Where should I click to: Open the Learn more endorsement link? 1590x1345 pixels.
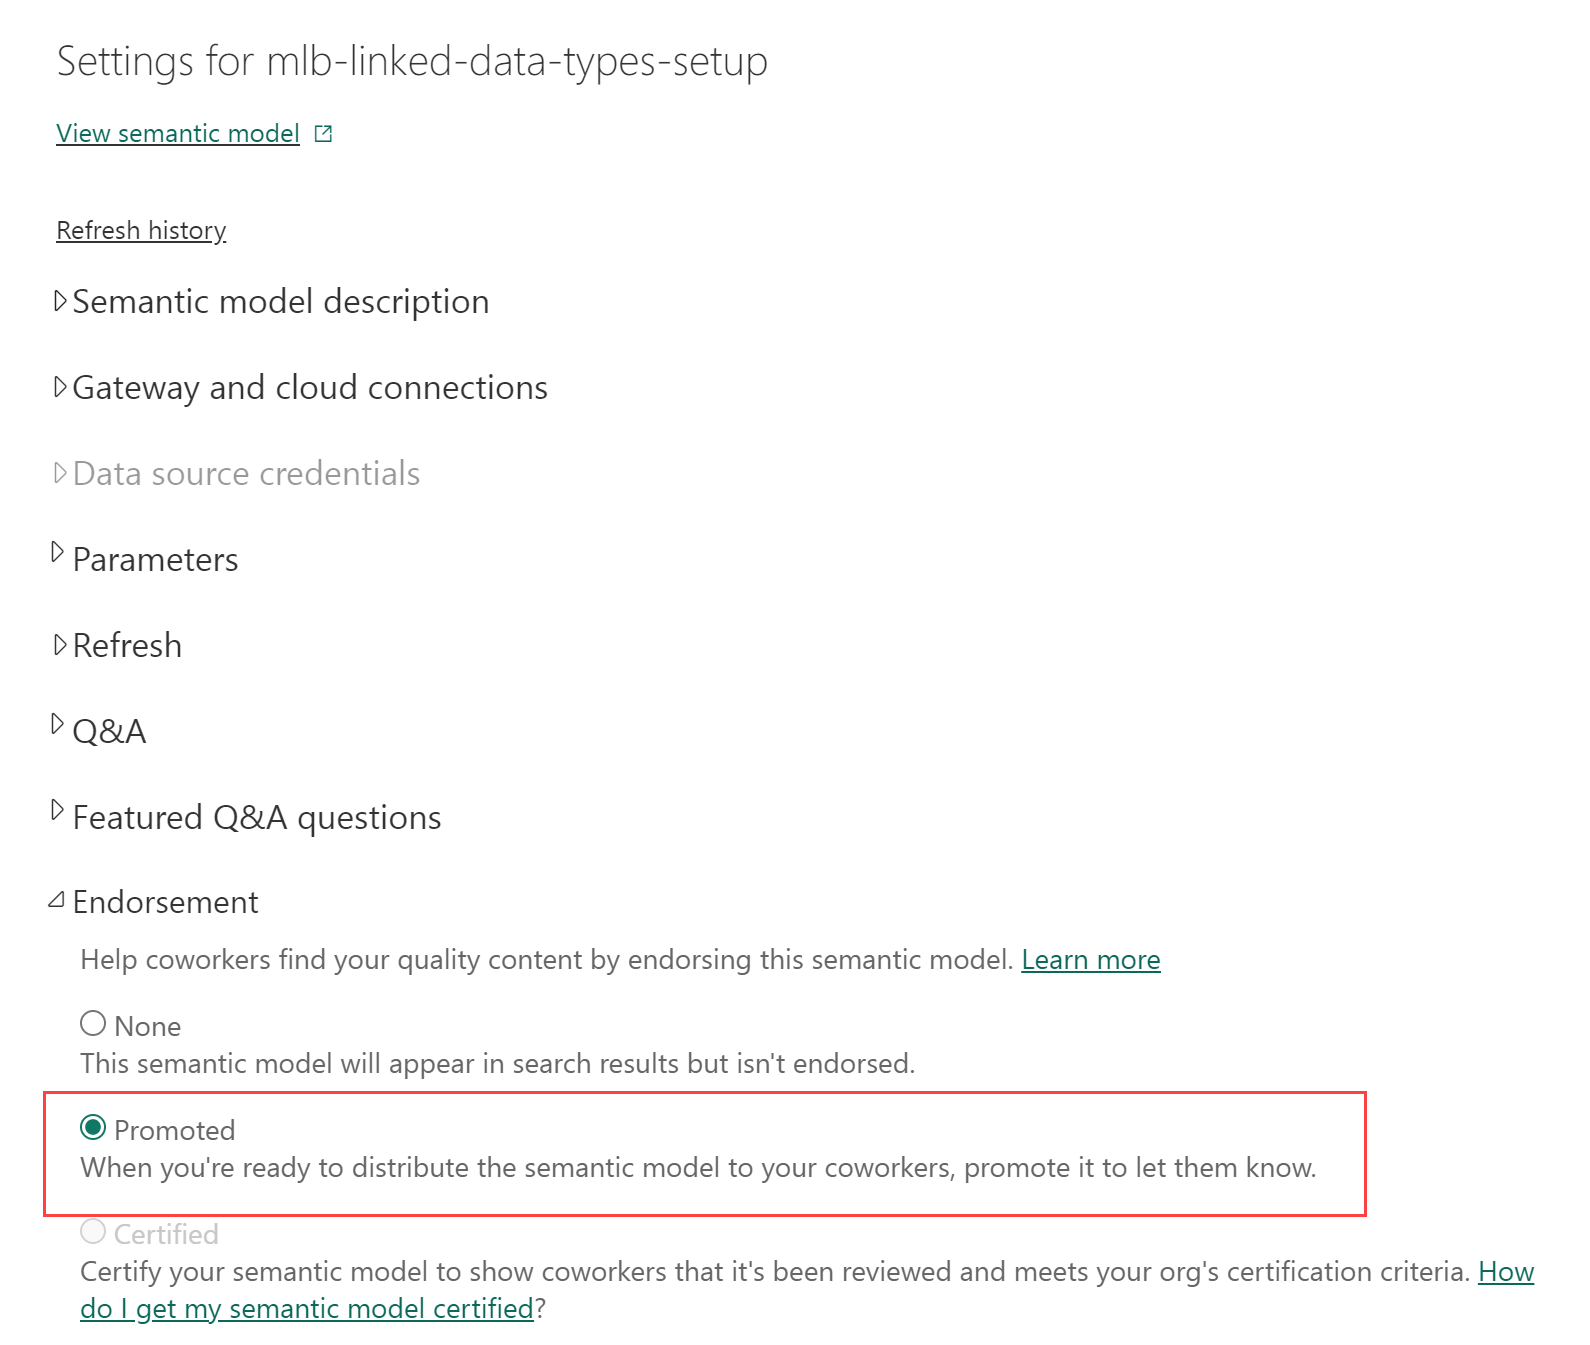pos(1090,960)
